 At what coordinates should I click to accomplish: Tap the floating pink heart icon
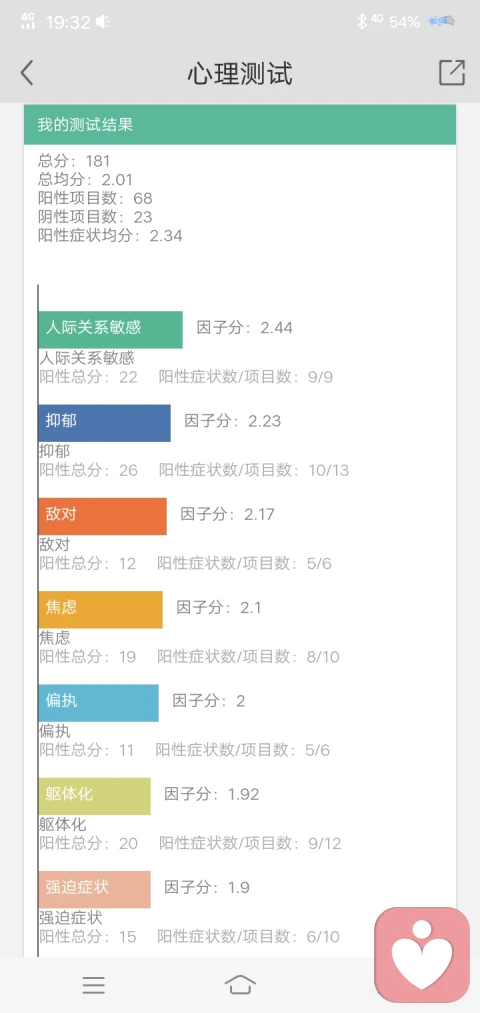pyautogui.click(x=422, y=955)
